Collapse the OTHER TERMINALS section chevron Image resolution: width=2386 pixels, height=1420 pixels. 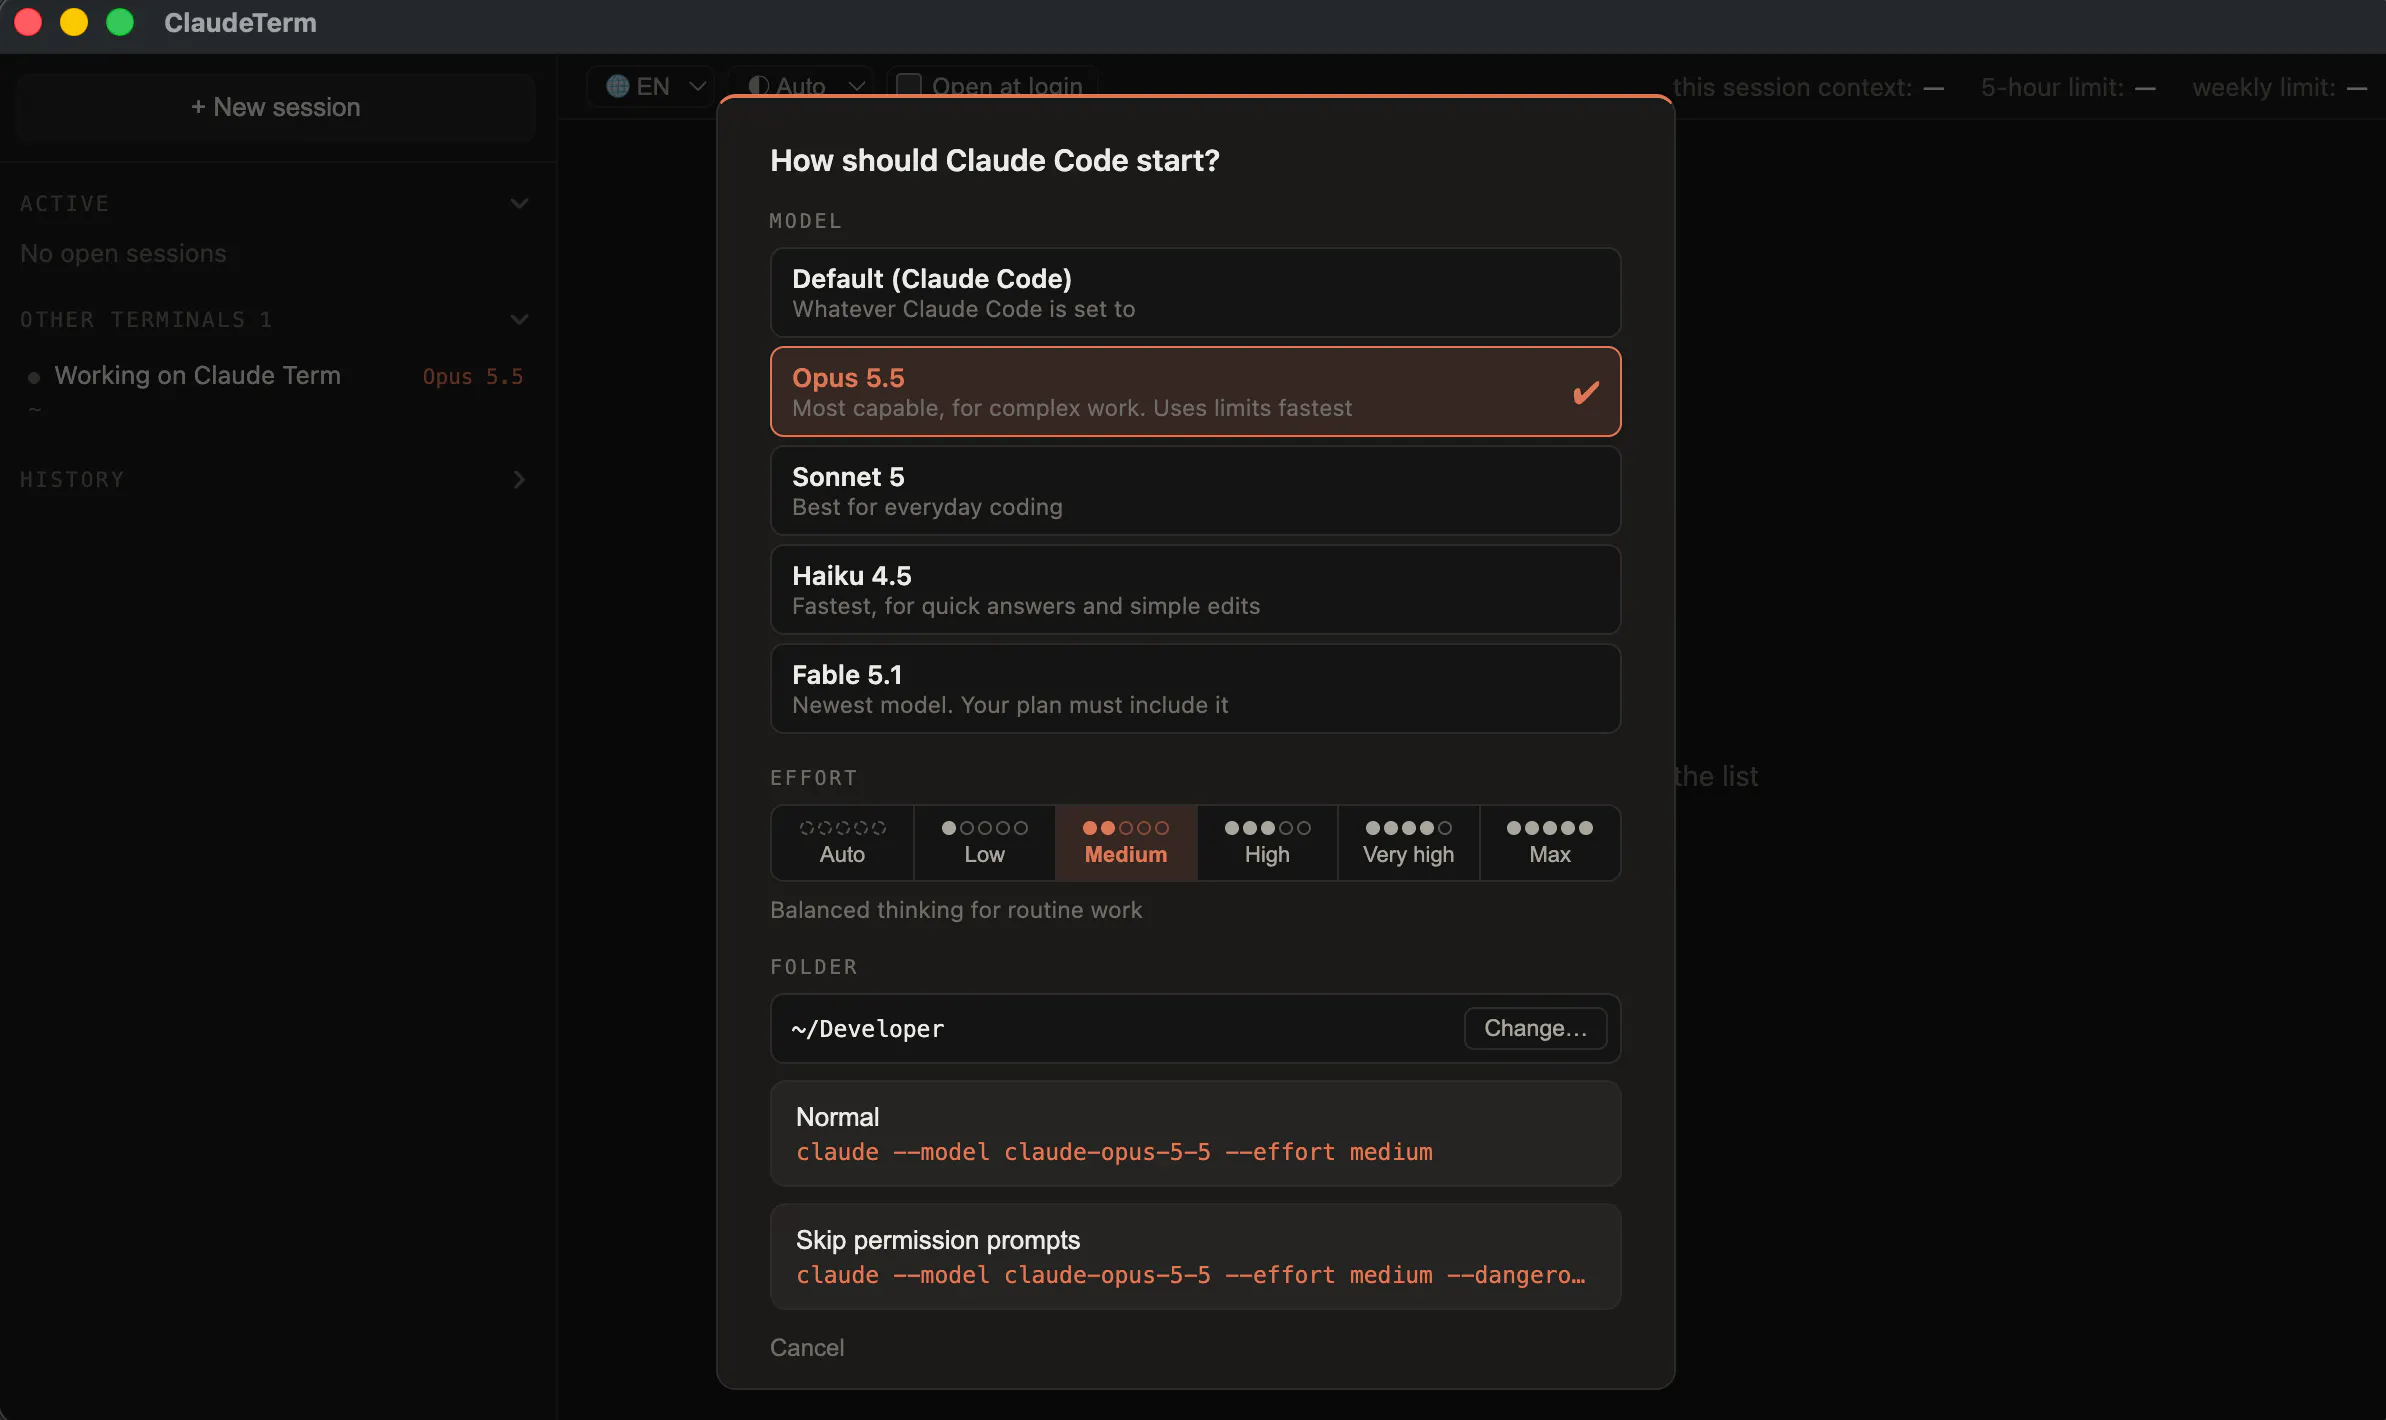coord(519,320)
